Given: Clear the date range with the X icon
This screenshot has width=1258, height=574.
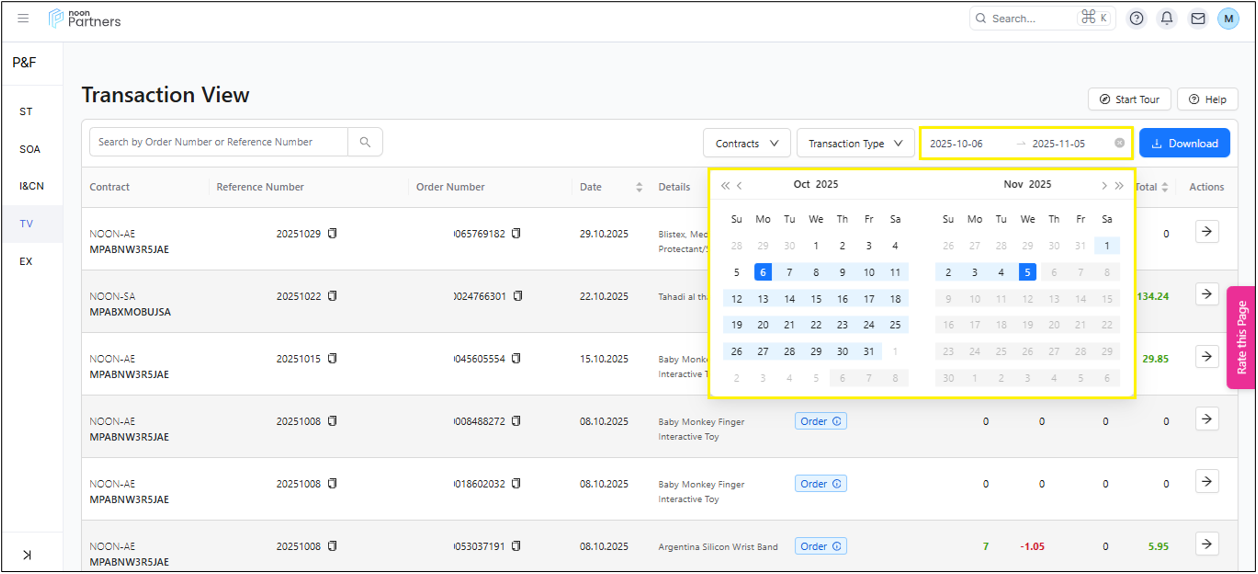Looking at the screenshot, I should point(1119,143).
